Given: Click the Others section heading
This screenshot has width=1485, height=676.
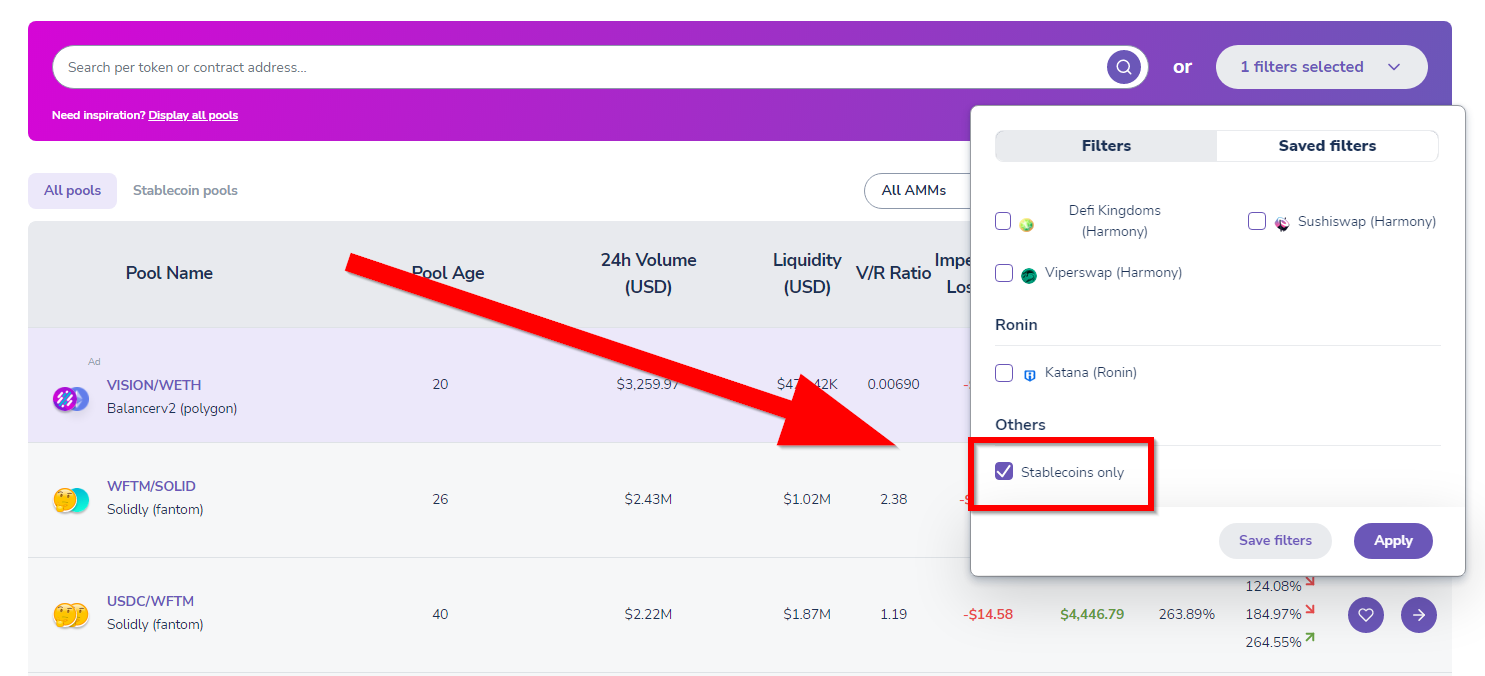Looking at the screenshot, I should pyautogui.click(x=1020, y=425).
